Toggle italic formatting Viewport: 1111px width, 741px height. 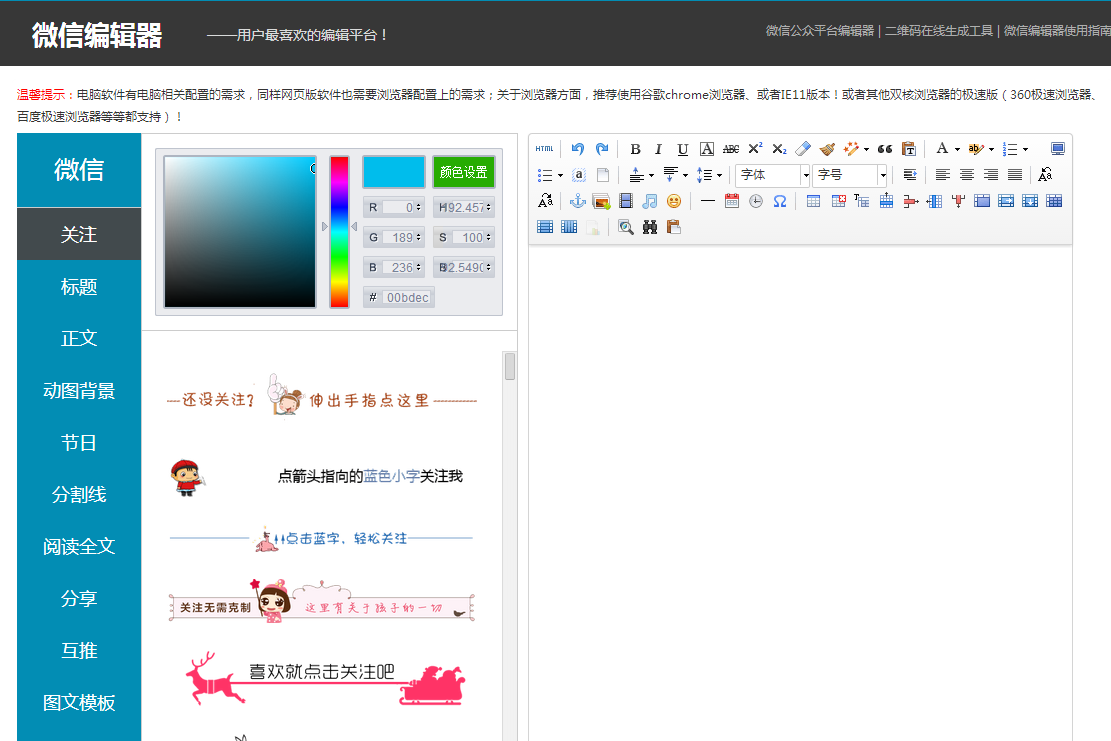(658, 149)
